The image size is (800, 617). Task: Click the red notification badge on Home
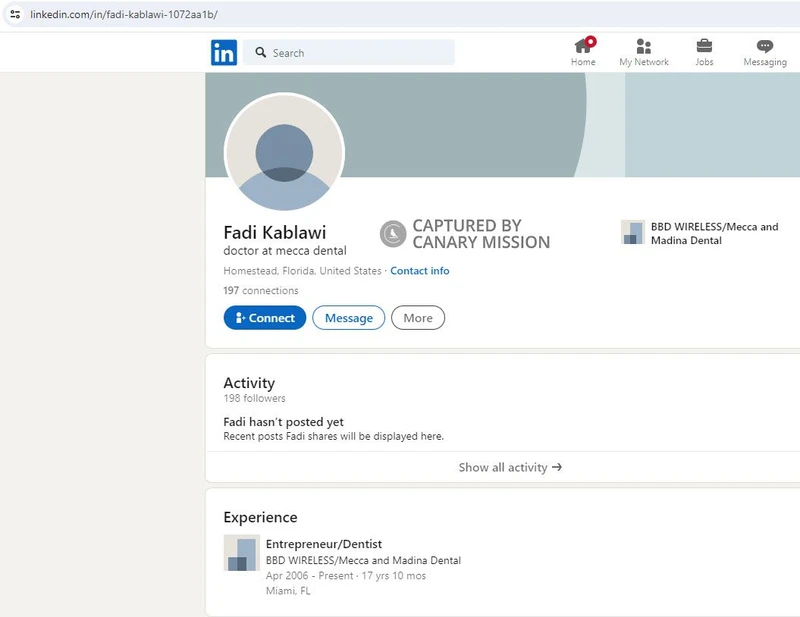[590, 41]
